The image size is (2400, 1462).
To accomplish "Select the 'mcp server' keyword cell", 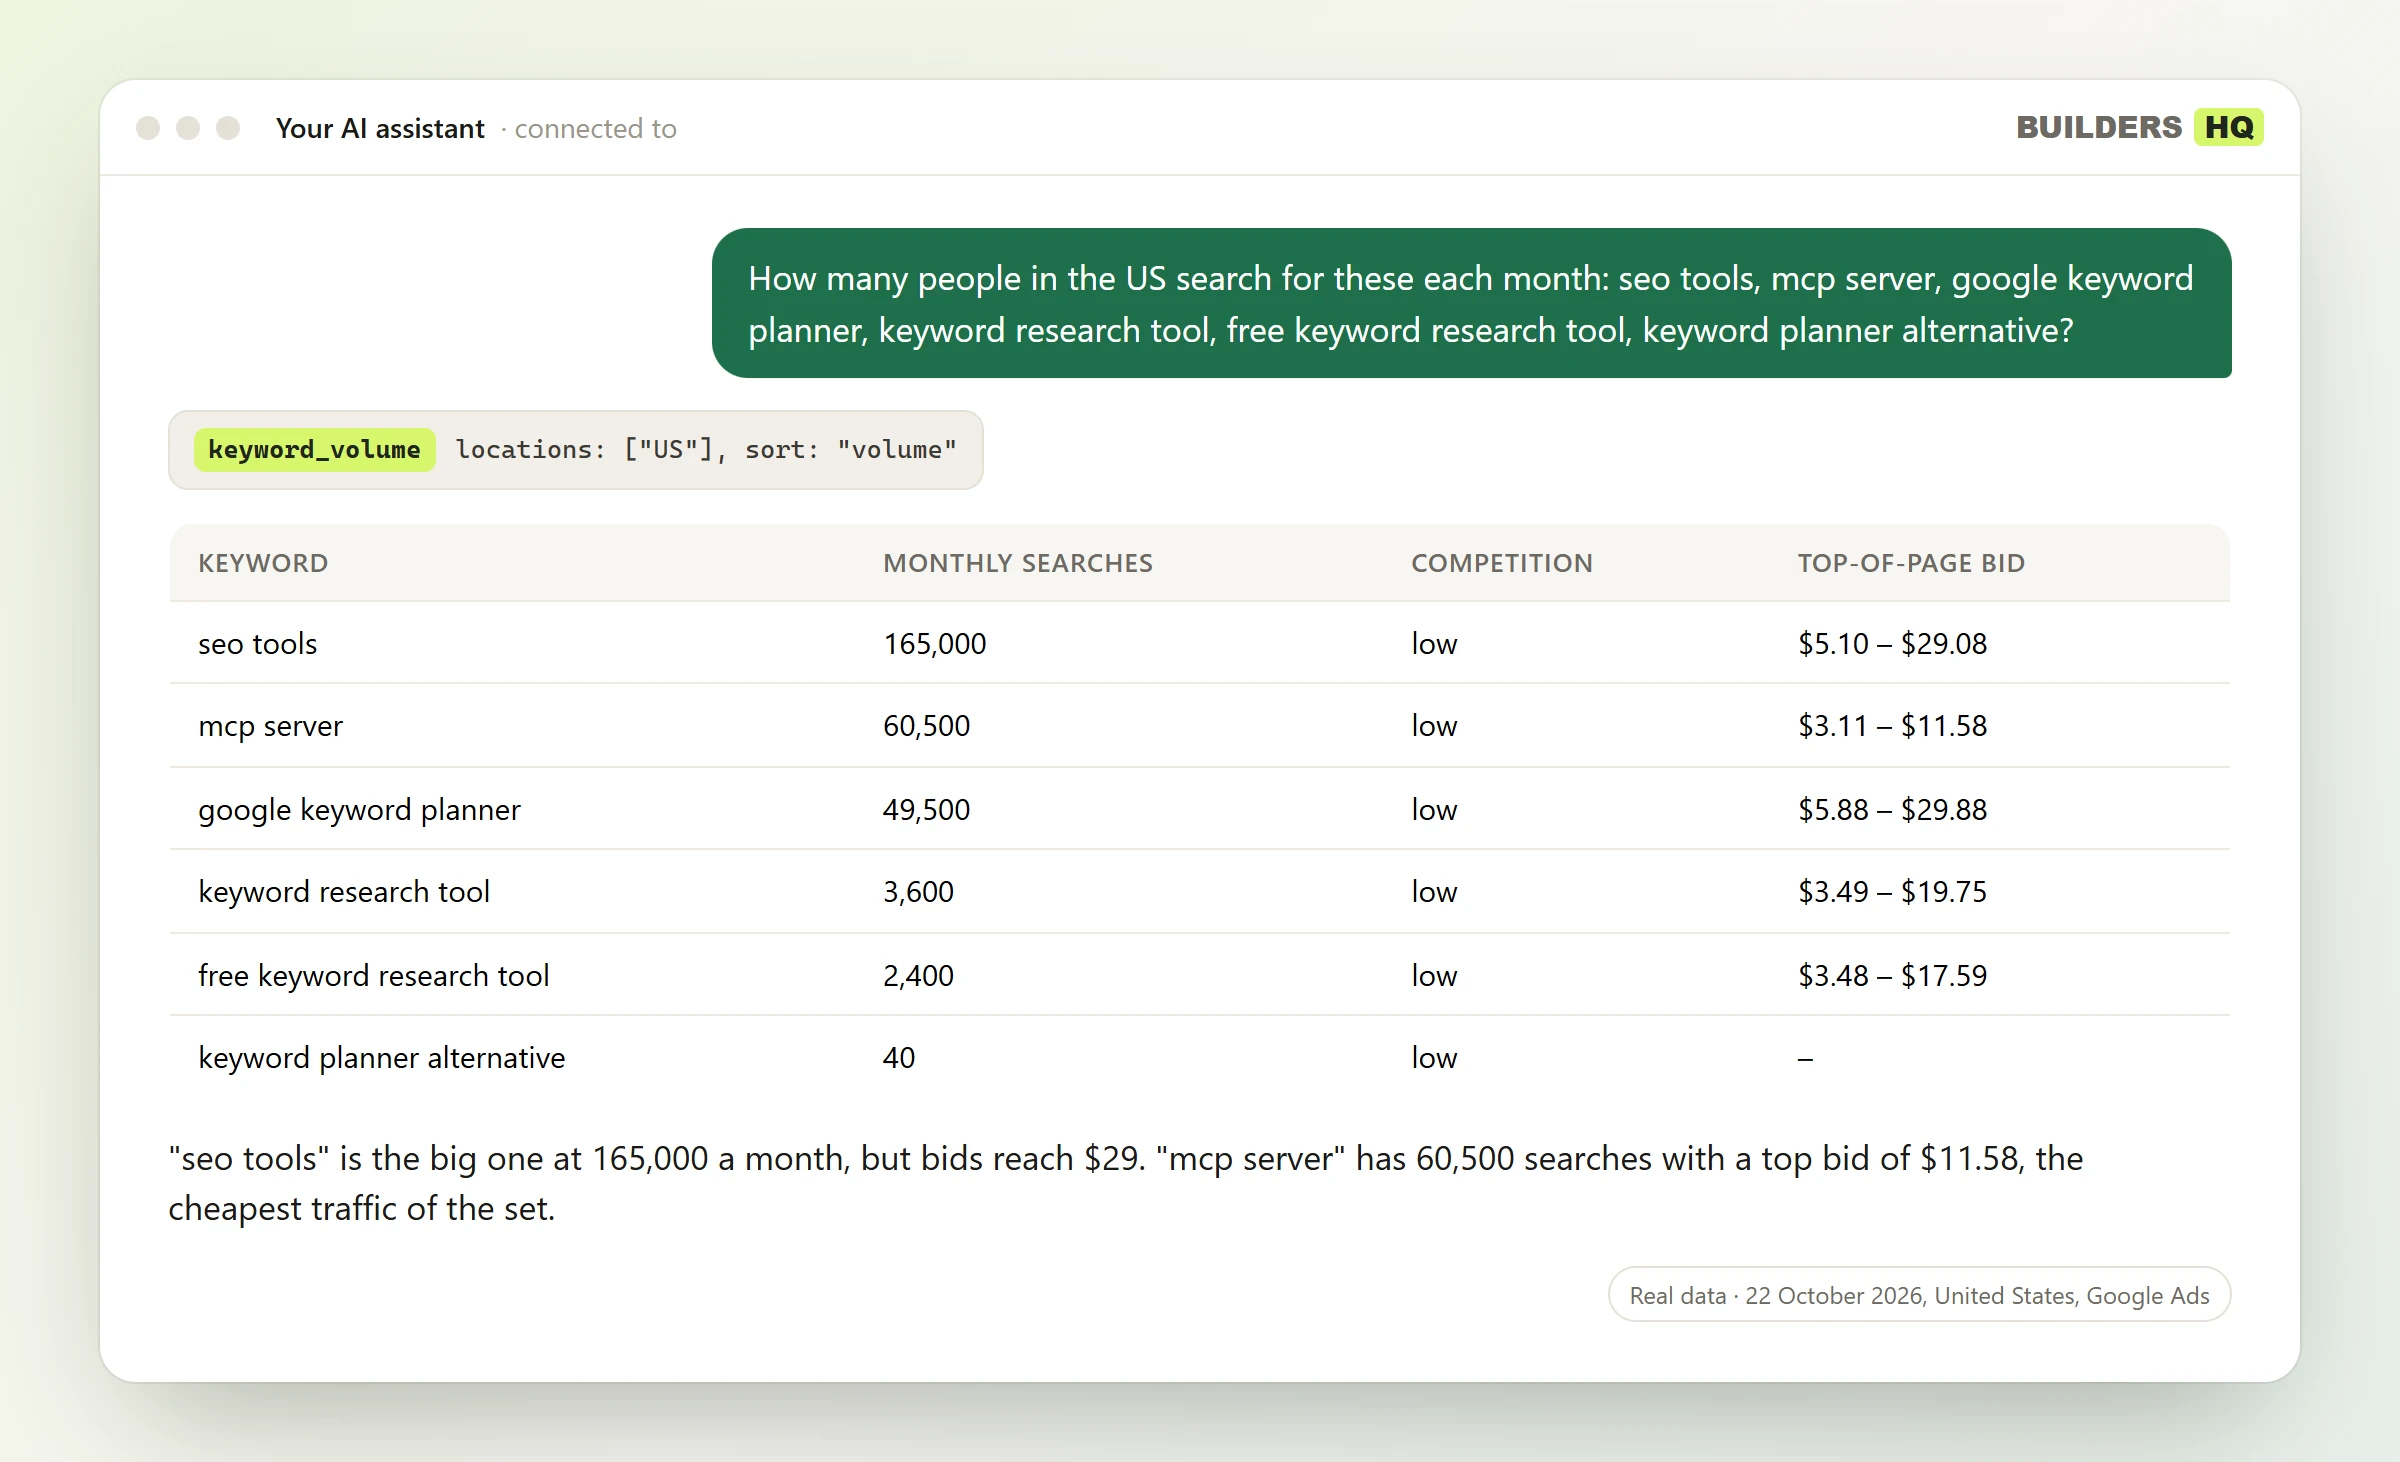I will click(x=270, y=726).
